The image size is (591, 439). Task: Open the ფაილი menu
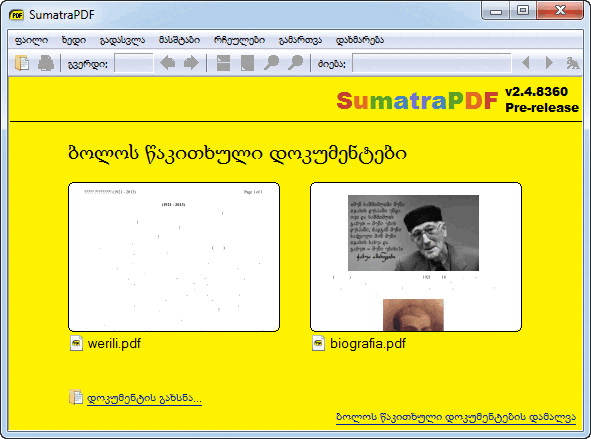pyautogui.click(x=31, y=40)
